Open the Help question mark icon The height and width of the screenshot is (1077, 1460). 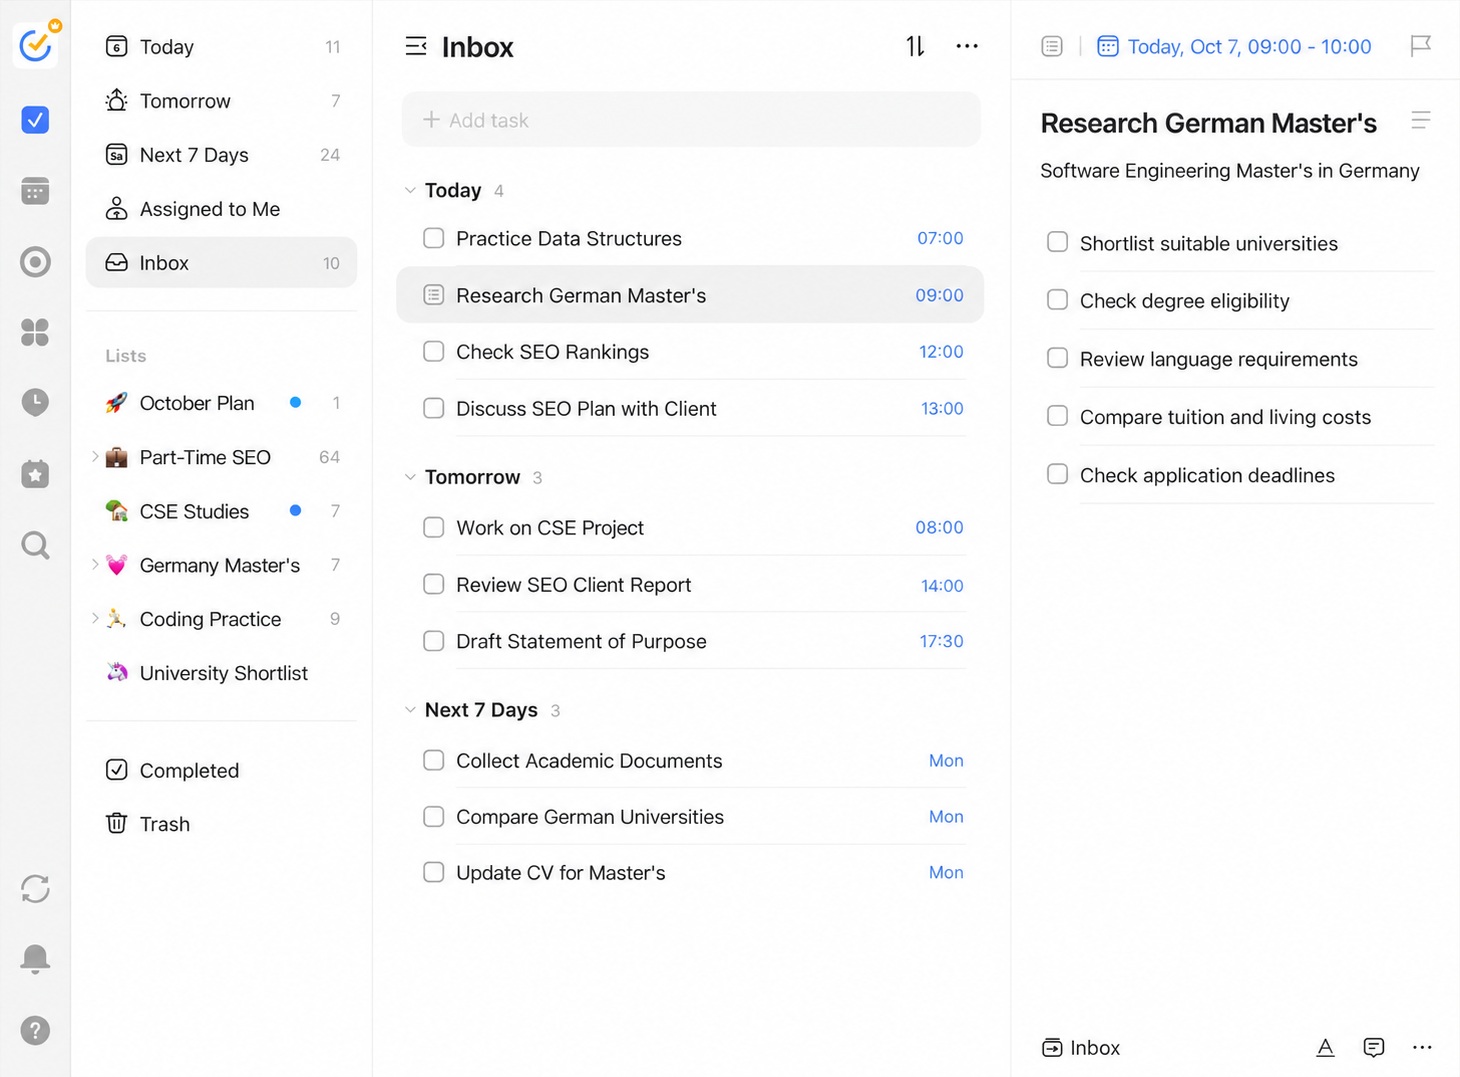(35, 1030)
